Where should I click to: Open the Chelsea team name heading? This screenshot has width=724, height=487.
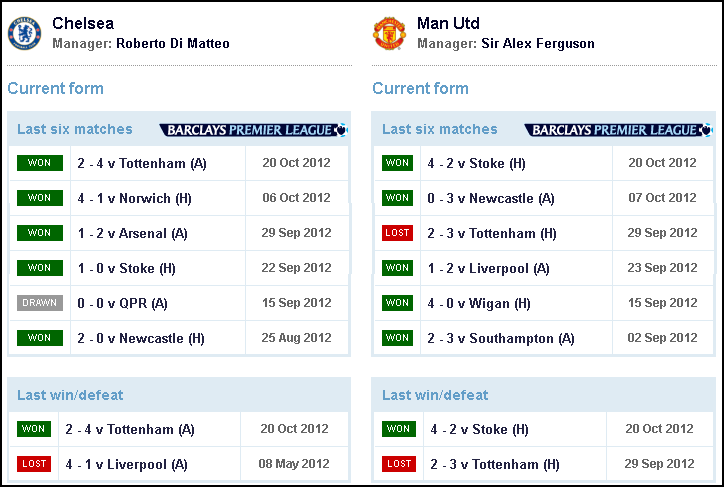click(83, 23)
